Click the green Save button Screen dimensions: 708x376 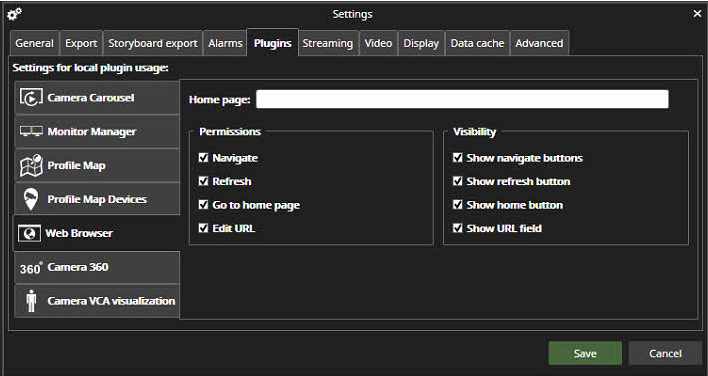click(x=585, y=353)
